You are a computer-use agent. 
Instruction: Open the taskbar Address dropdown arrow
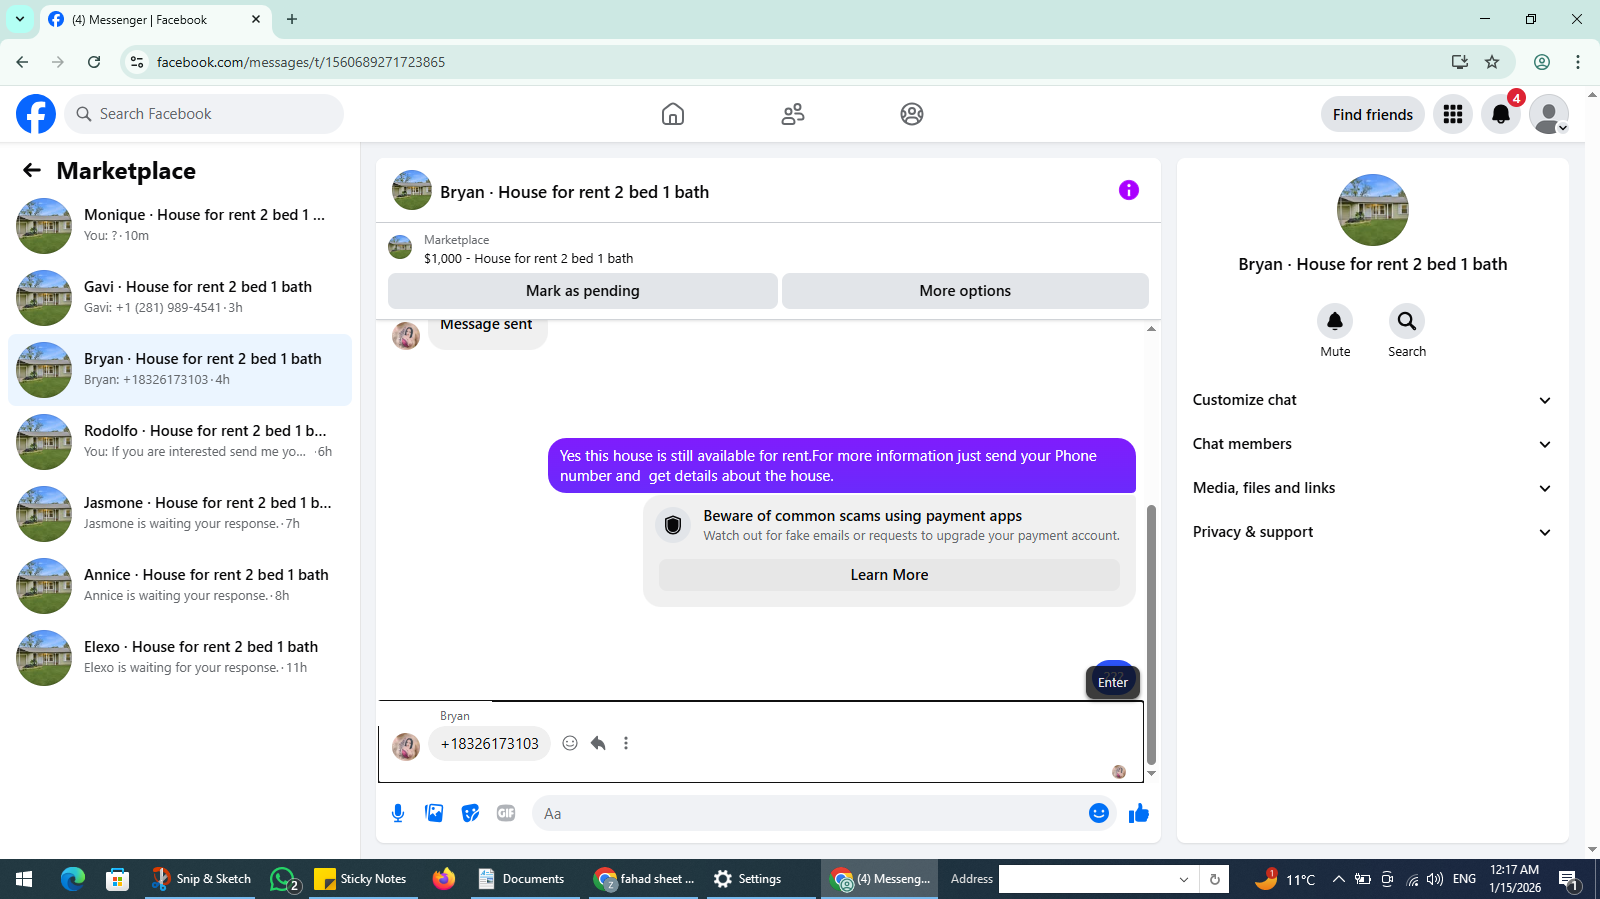click(1184, 880)
